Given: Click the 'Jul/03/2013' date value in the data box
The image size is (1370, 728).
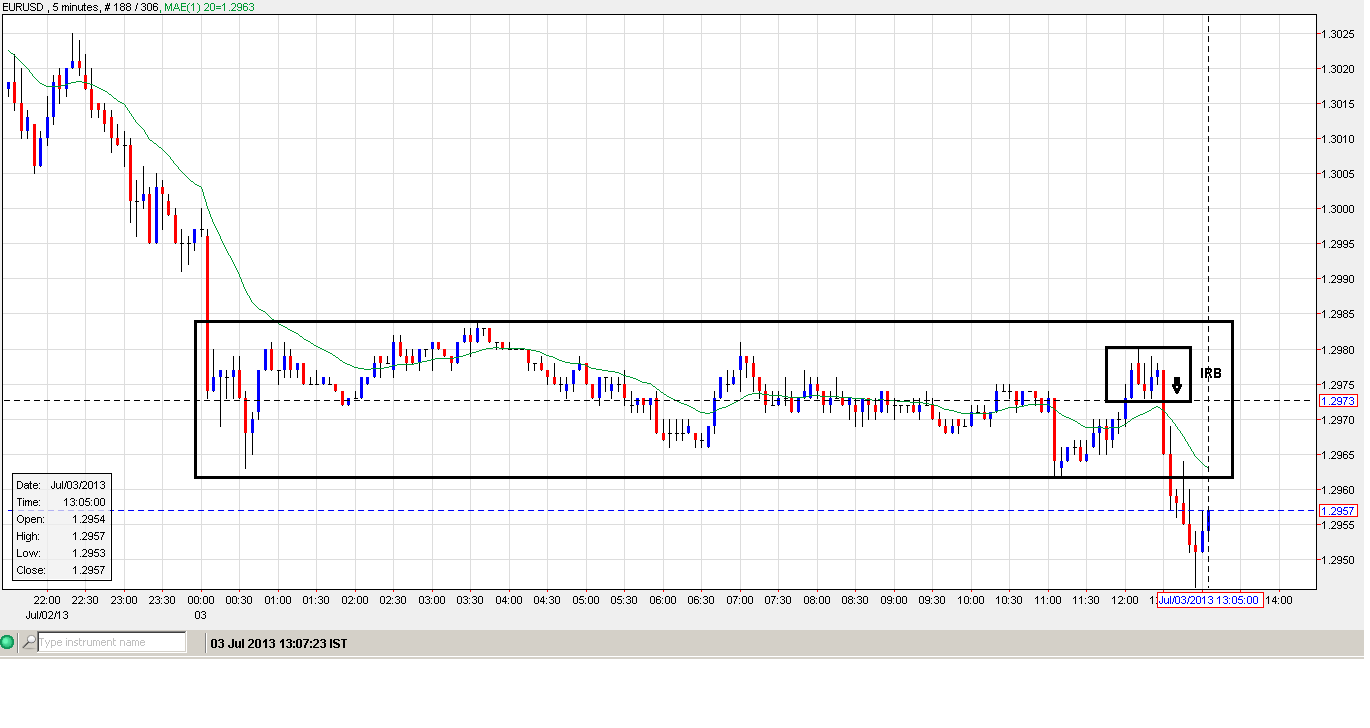Looking at the screenshot, I should (x=78, y=485).
